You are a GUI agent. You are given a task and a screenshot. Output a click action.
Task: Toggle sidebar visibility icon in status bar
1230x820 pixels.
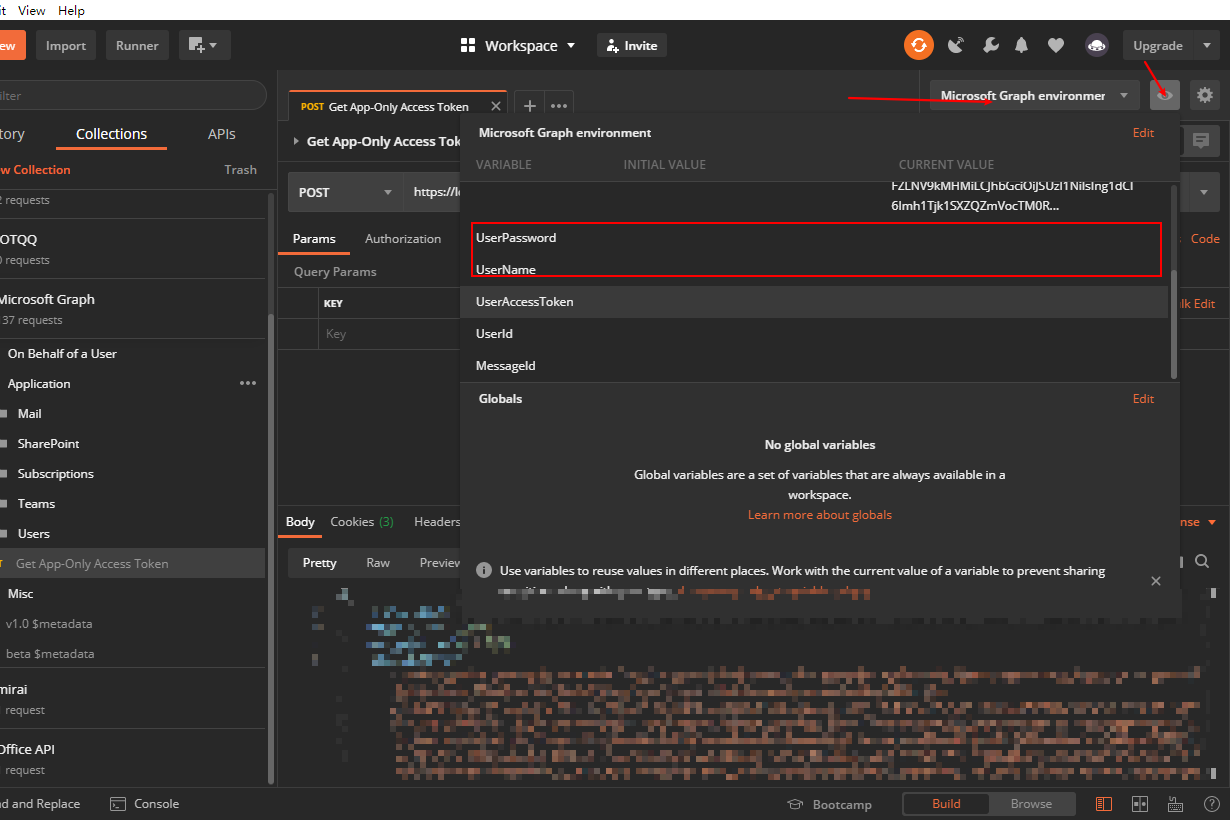click(1104, 804)
